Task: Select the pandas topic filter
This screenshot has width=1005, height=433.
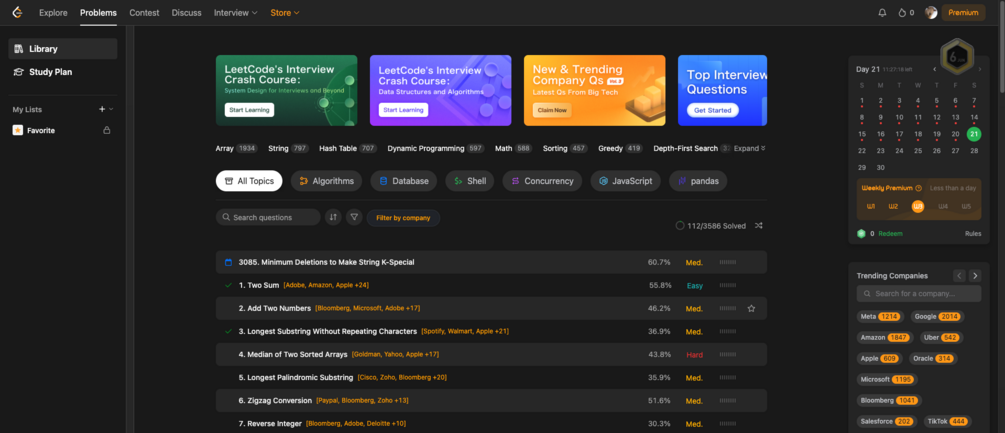Action: click(698, 181)
